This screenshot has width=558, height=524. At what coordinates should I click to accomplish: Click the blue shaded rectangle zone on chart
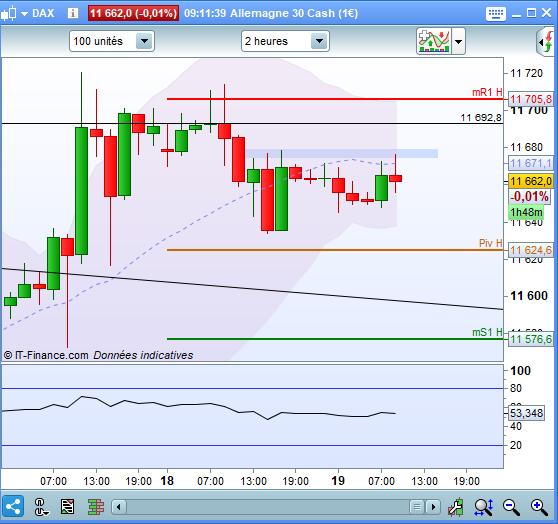point(342,153)
